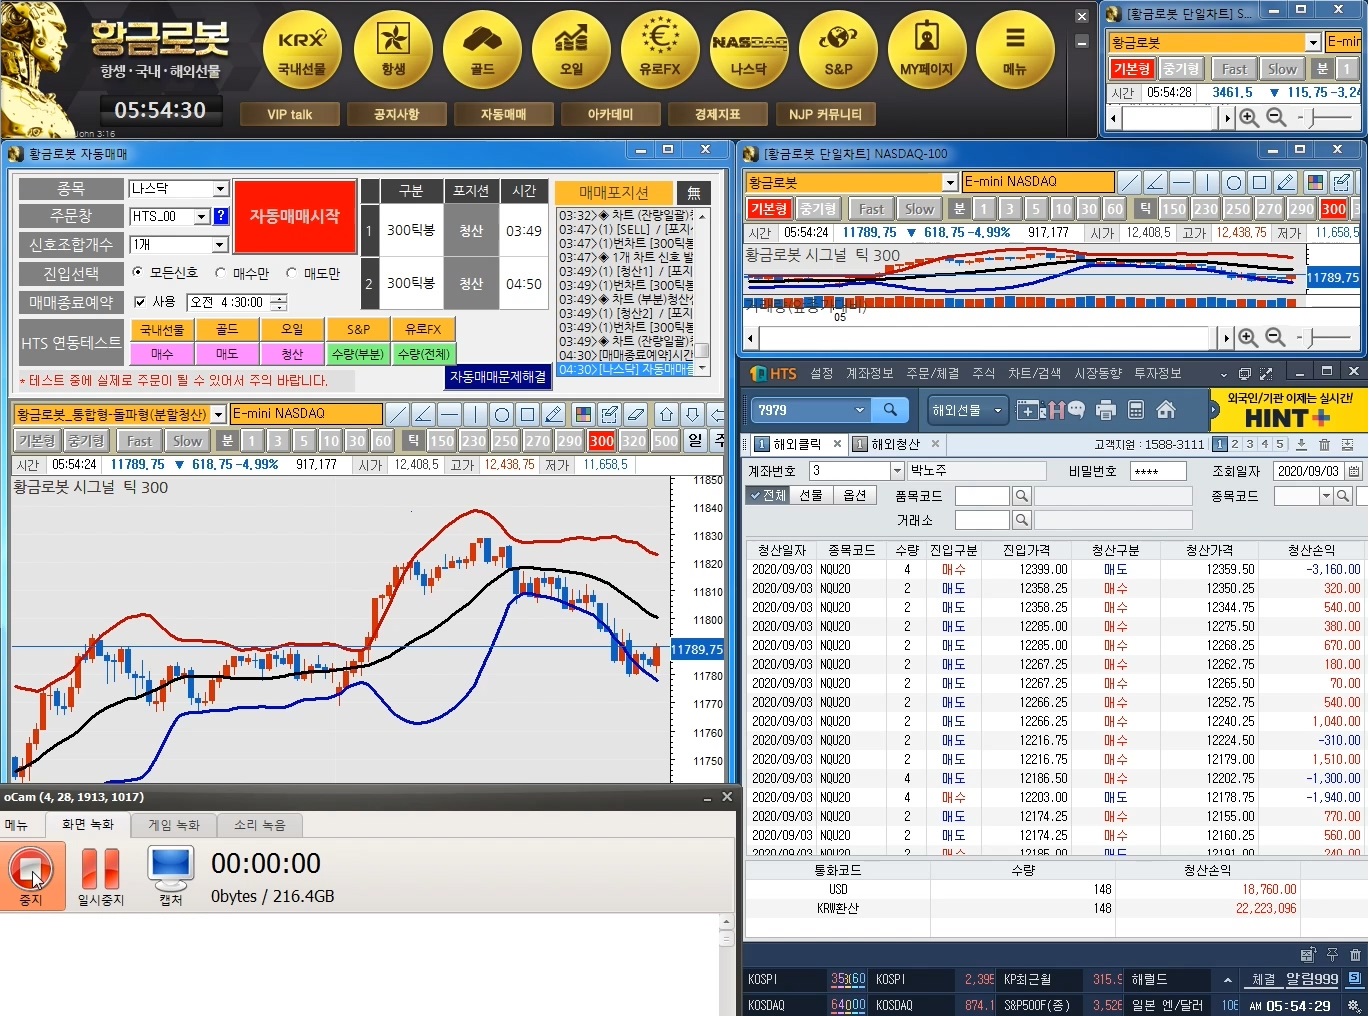Select eraser tool in 통합형 chart toolbar

click(636, 414)
